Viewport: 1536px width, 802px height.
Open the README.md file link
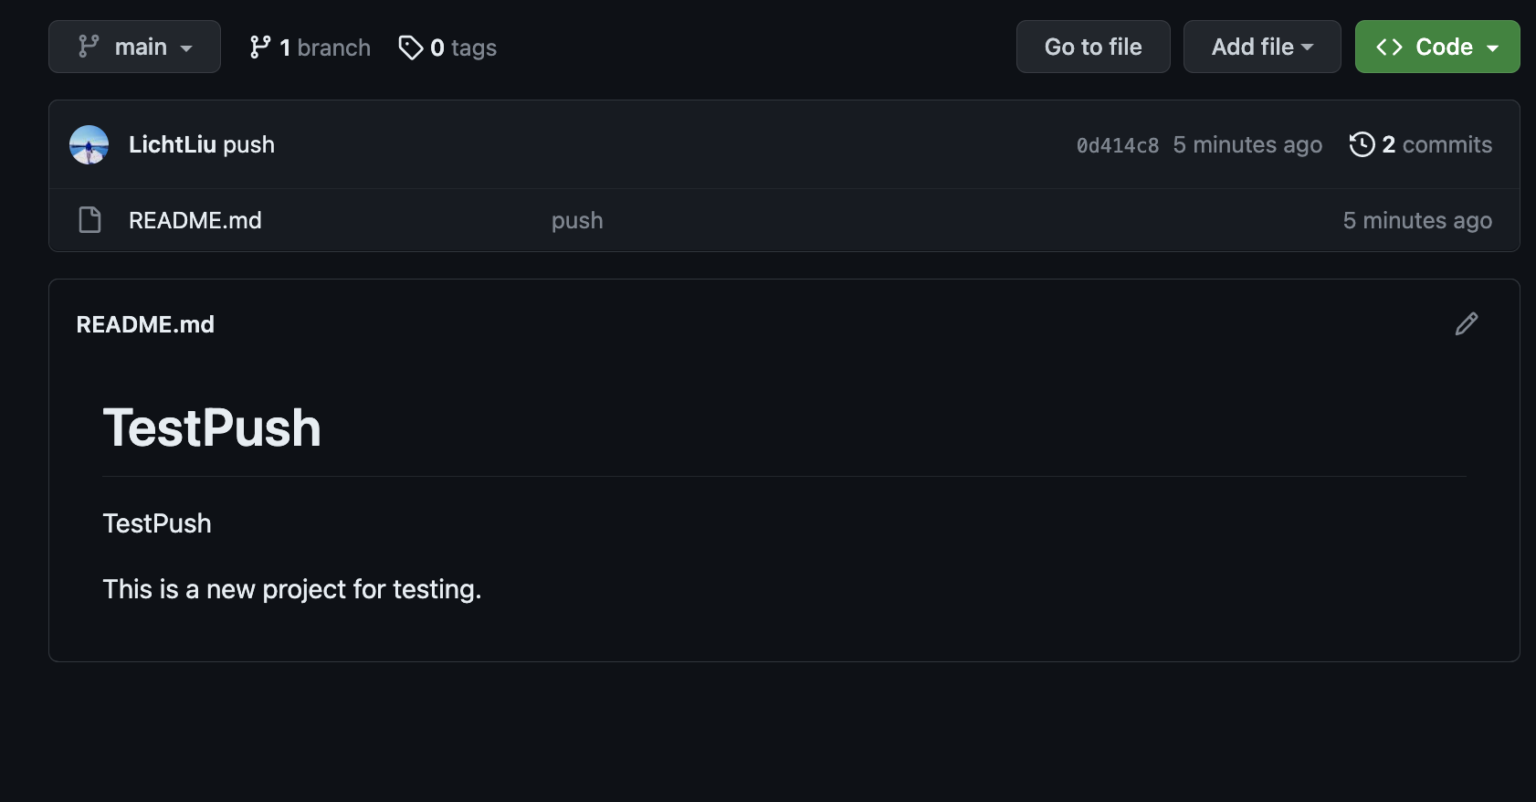(x=195, y=220)
